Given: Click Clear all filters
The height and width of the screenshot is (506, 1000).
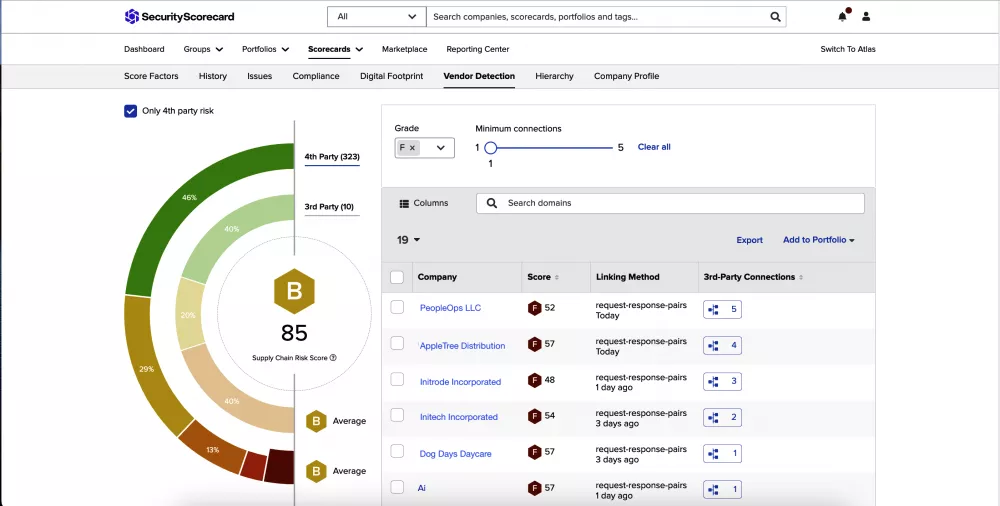Looking at the screenshot, I should click(654, 147).
